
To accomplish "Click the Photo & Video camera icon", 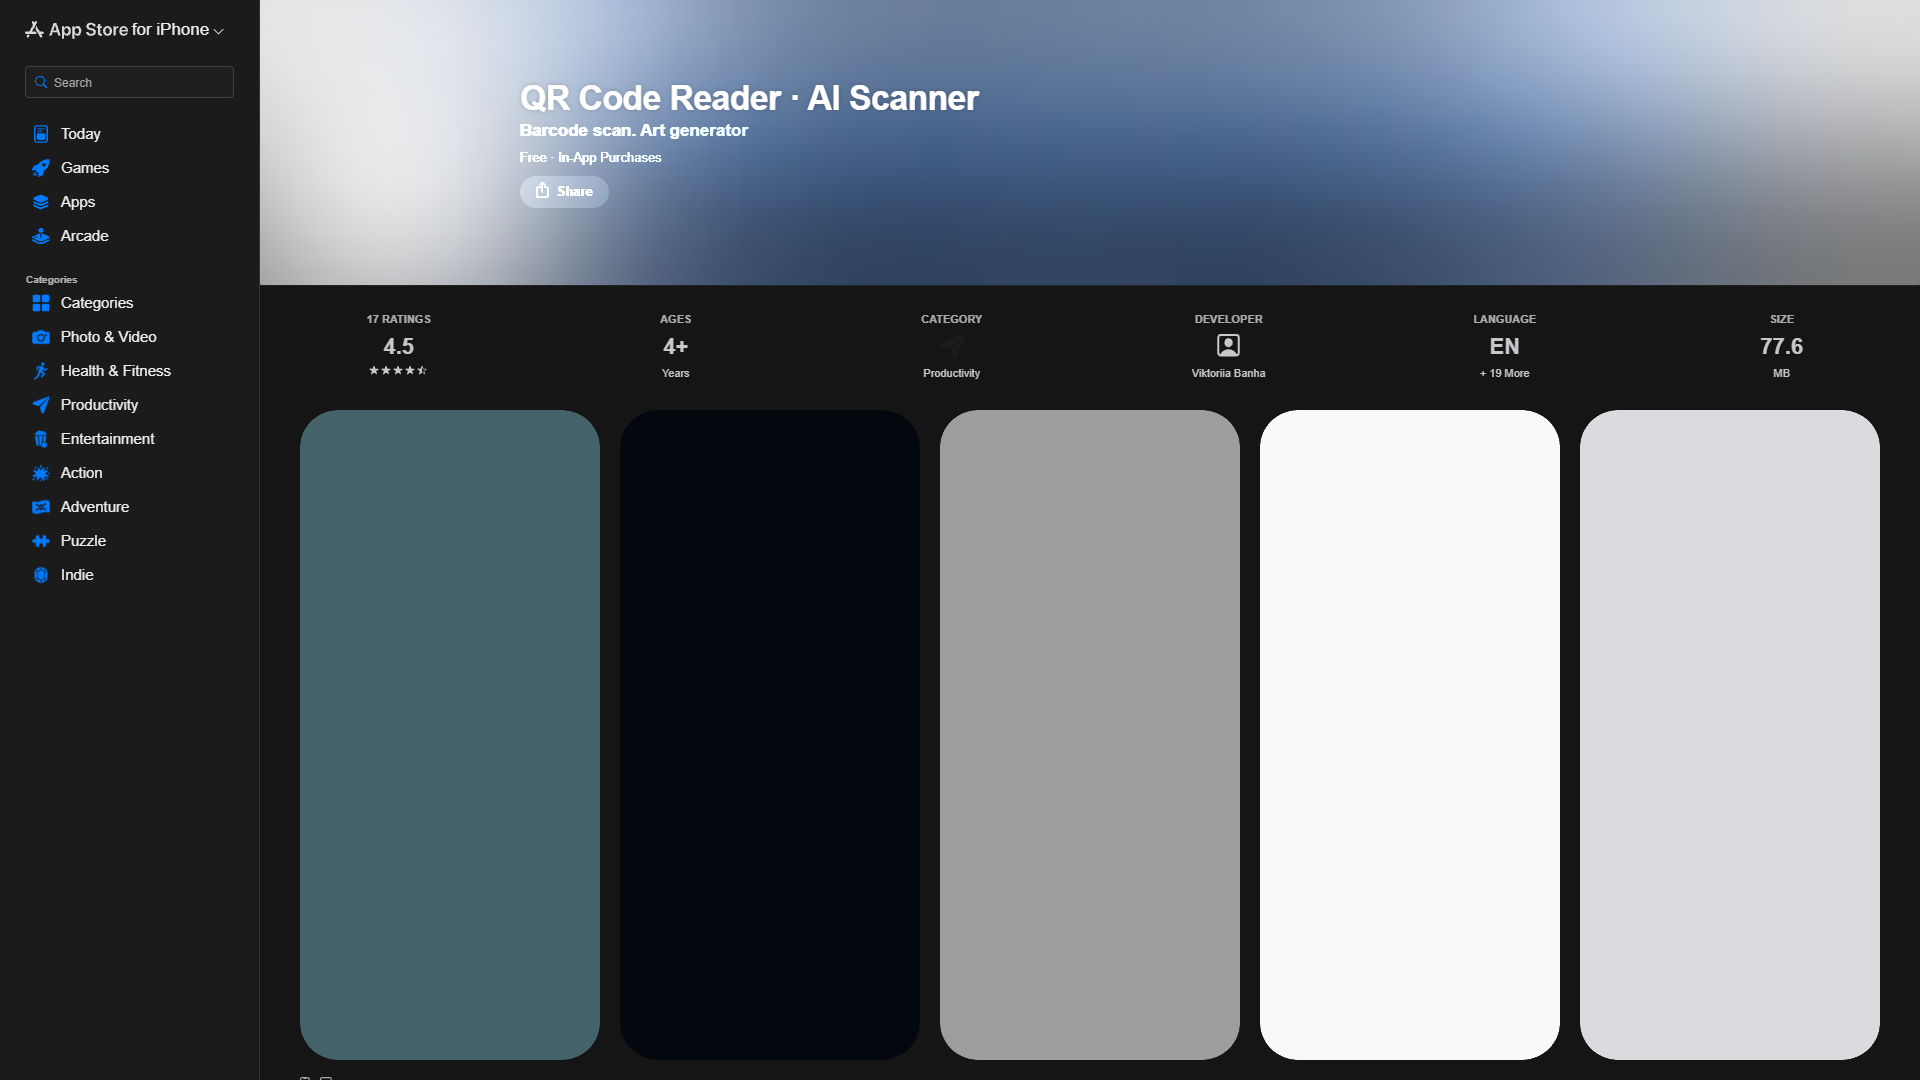I will (x=41, y=337).
